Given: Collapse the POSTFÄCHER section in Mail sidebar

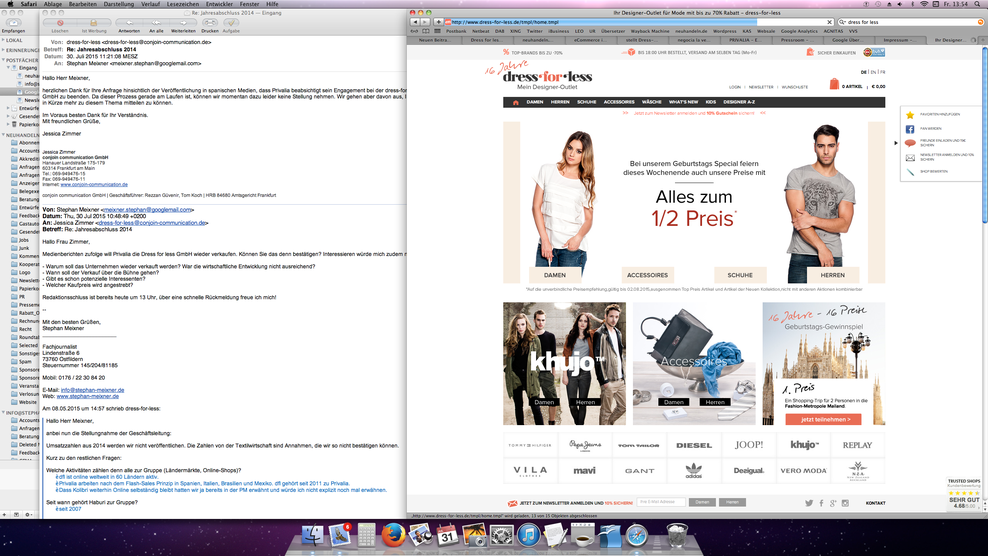Looking at the screenshot, I should 3,60.
